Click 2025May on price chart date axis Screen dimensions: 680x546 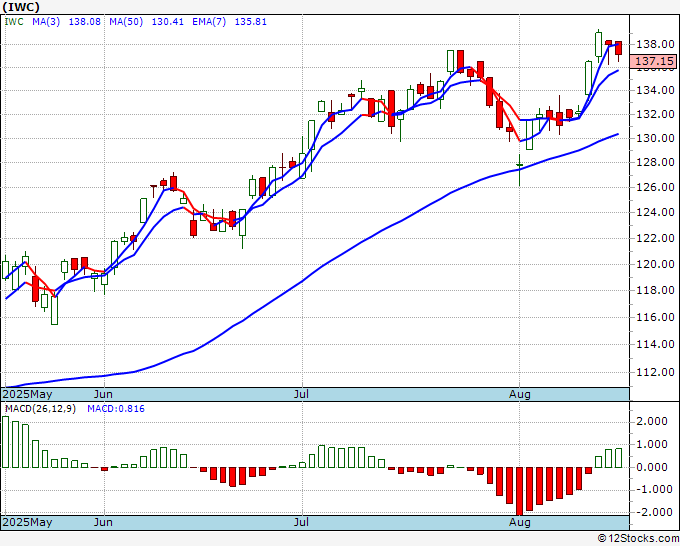coord(27,395)
